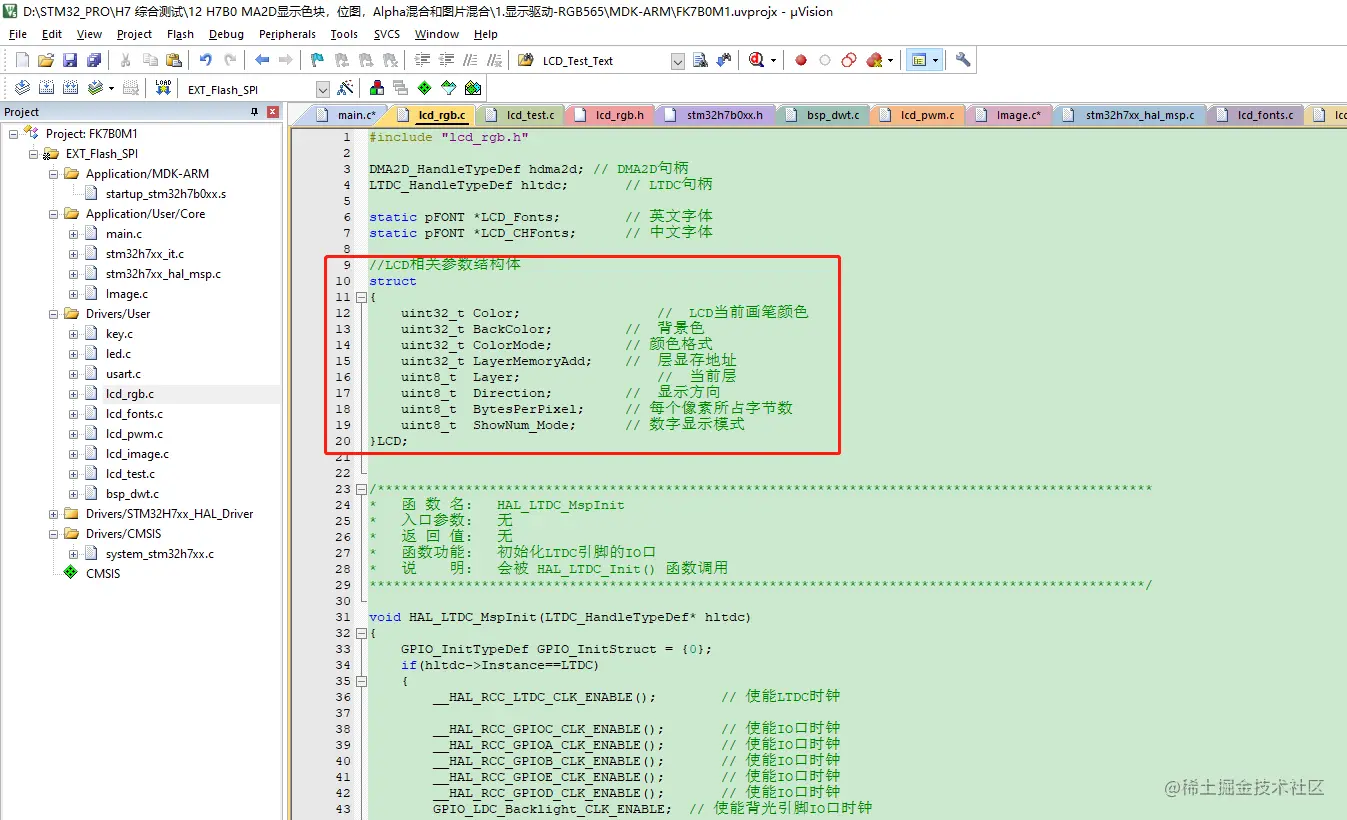Open the debug session dropdown arrow

773,60
